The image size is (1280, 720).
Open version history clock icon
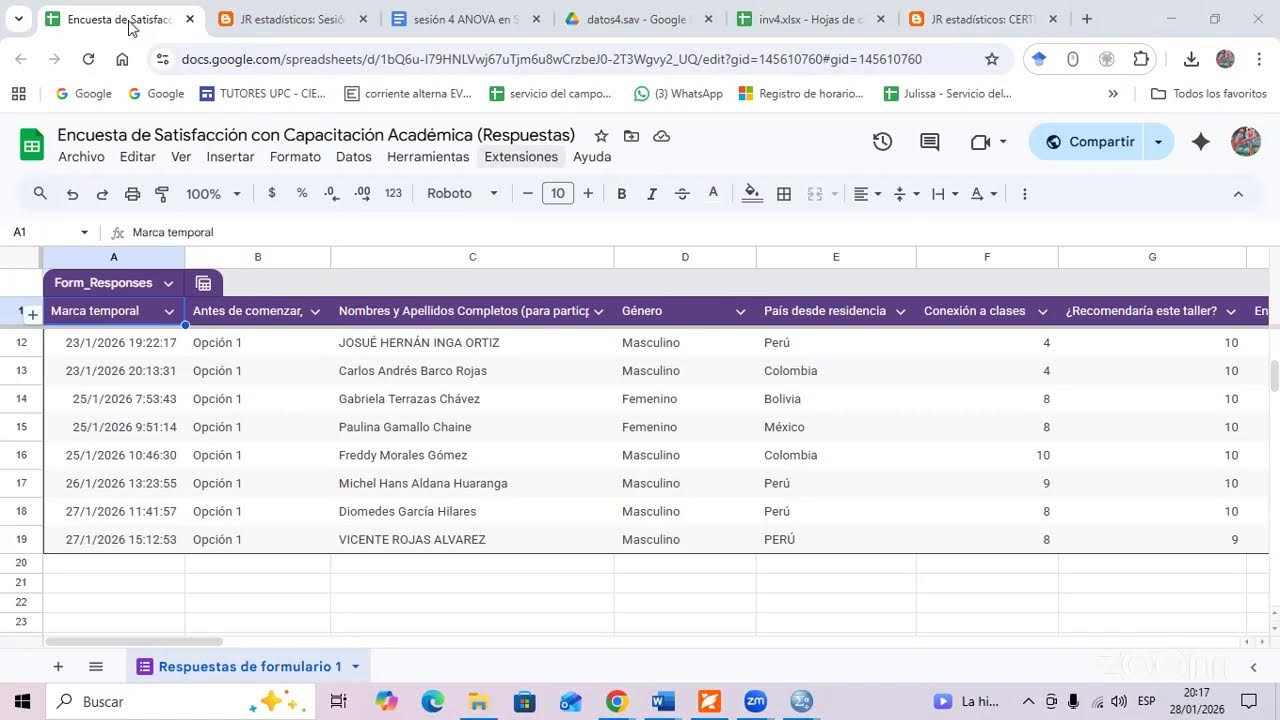pos(882,142)
